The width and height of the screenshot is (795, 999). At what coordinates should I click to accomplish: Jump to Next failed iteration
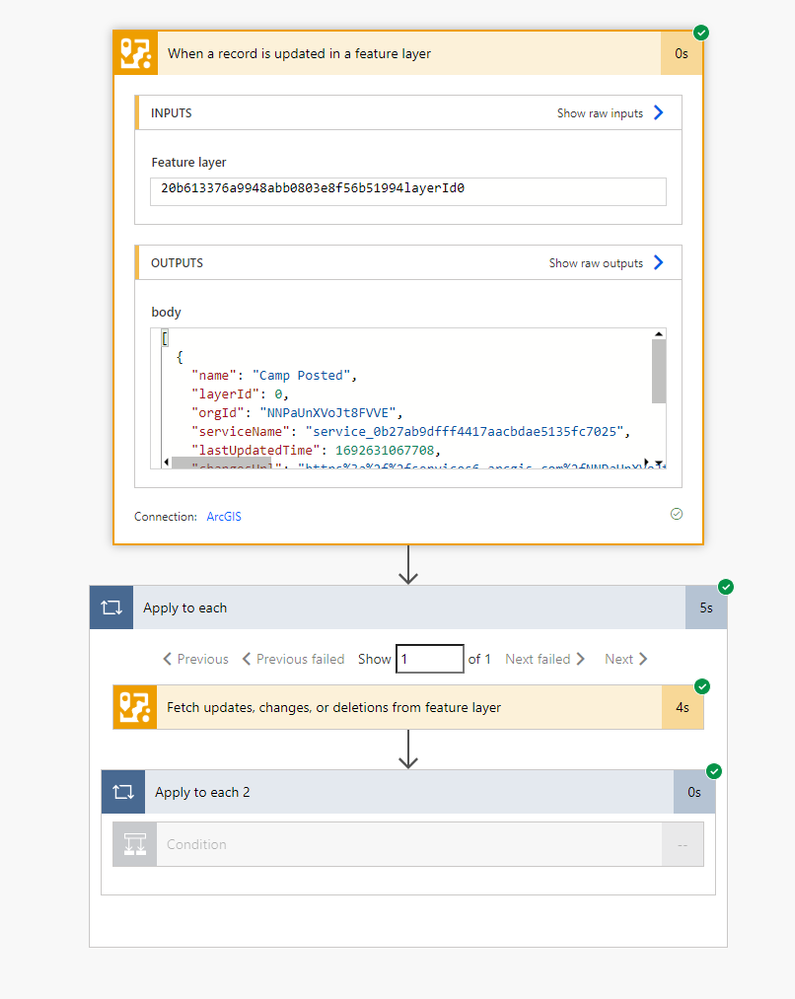pyautogui.click(x=545, y=659)
